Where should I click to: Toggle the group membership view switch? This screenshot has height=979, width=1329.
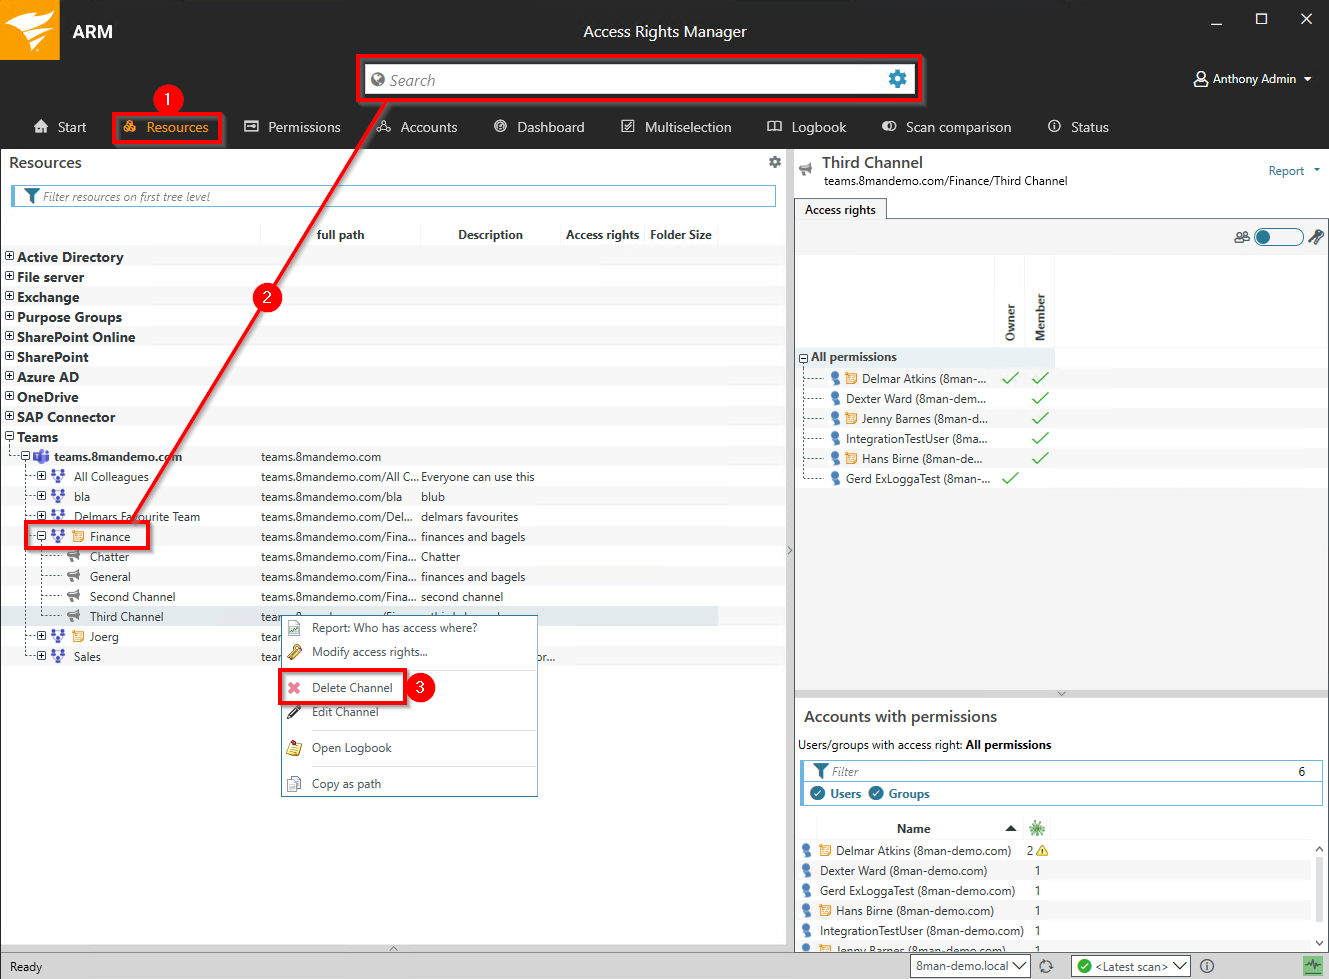[x=1277, y=237]
